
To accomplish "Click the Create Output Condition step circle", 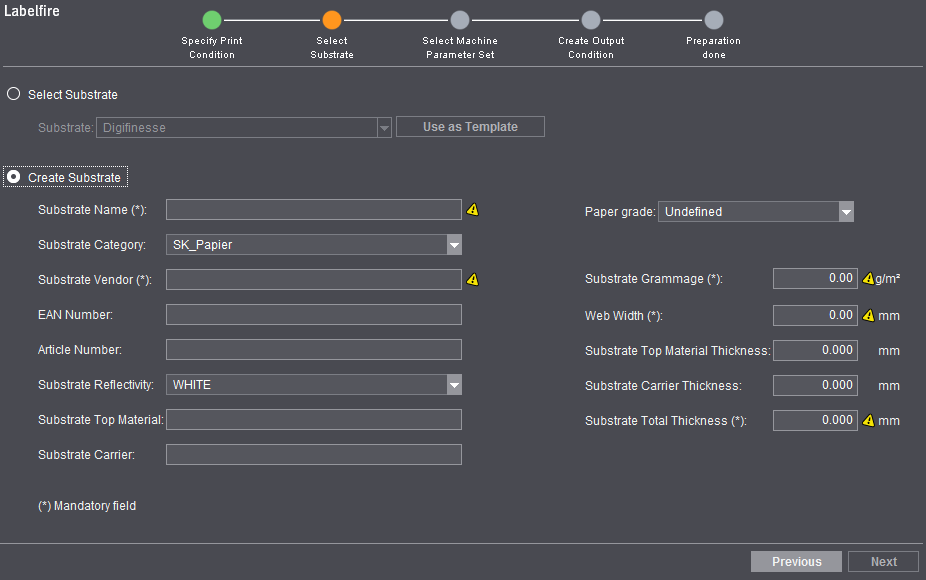I will (x=591, y=20).
